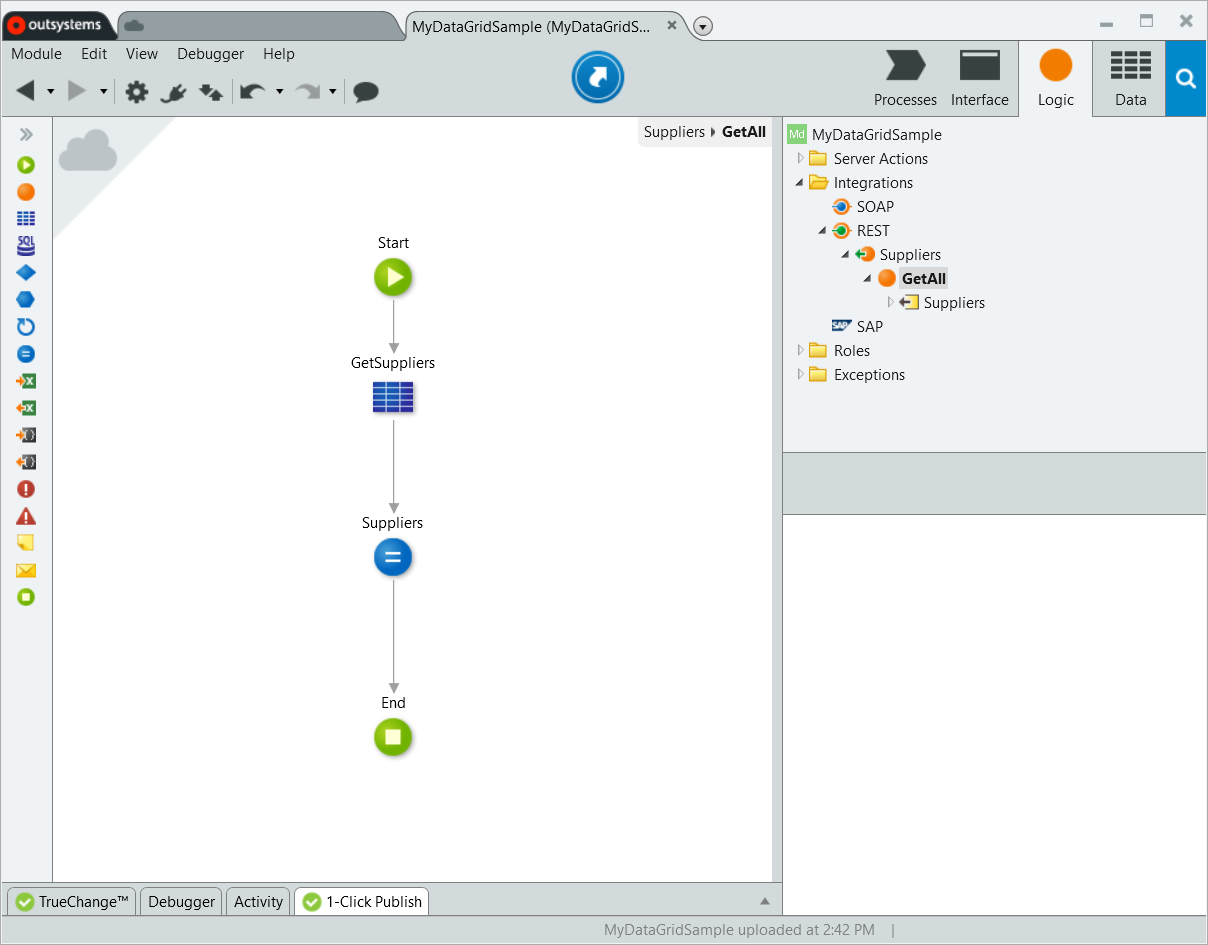Open the undo history dropdown arrow
The height and width of the screenshot is (945, 1208).
pyautogui.click(x=278, y=91)
